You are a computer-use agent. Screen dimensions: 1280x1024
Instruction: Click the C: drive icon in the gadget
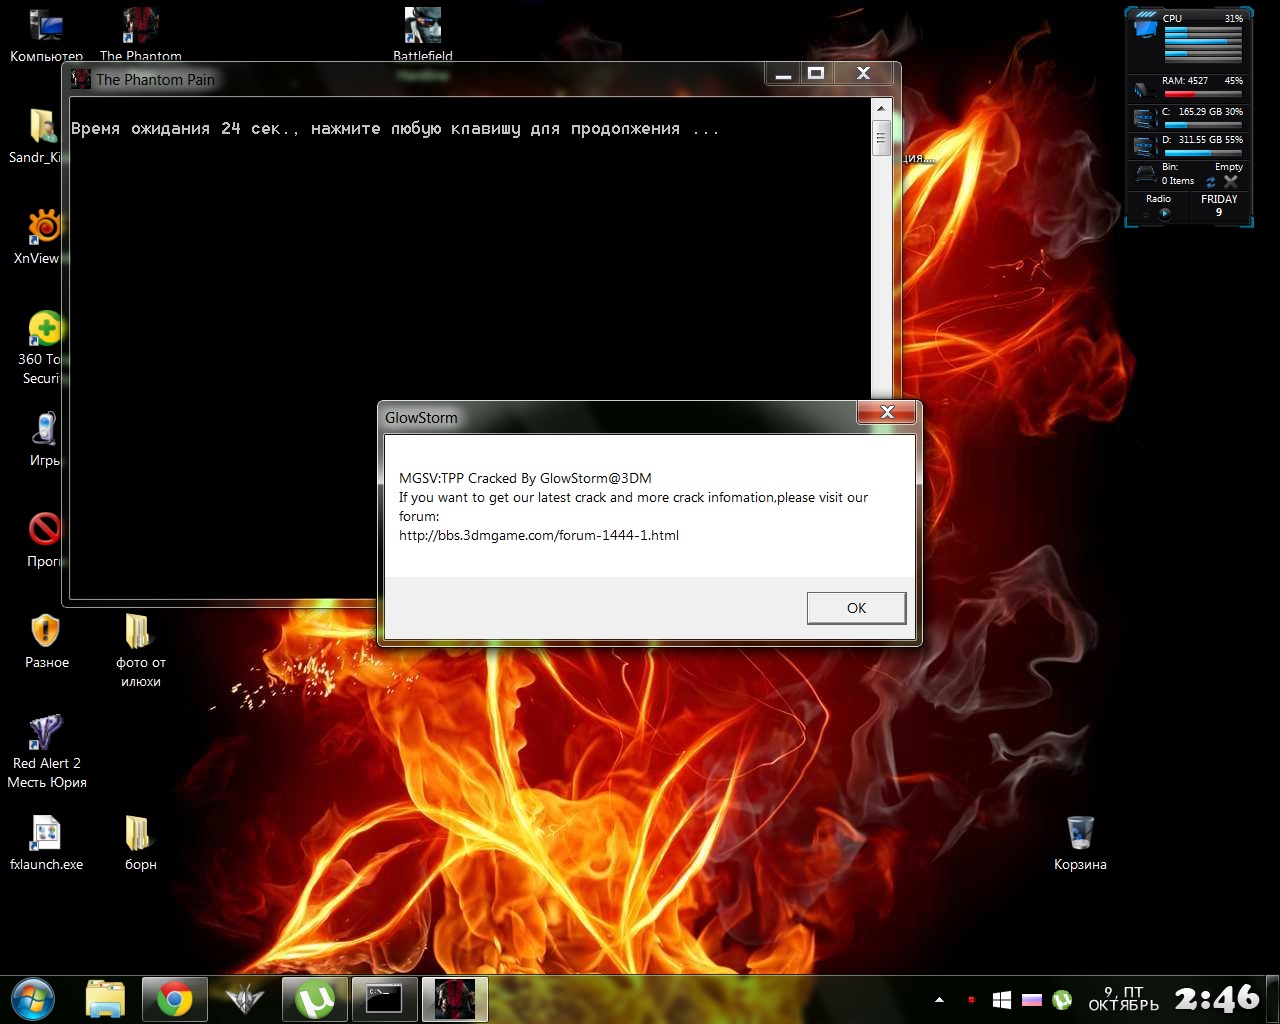point(1145,118)
